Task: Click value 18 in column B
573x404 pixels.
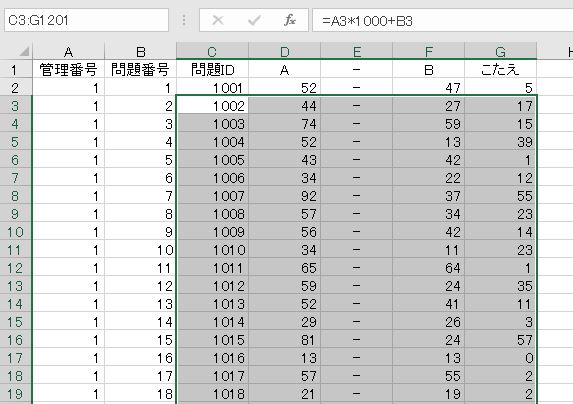Action: 140,394
